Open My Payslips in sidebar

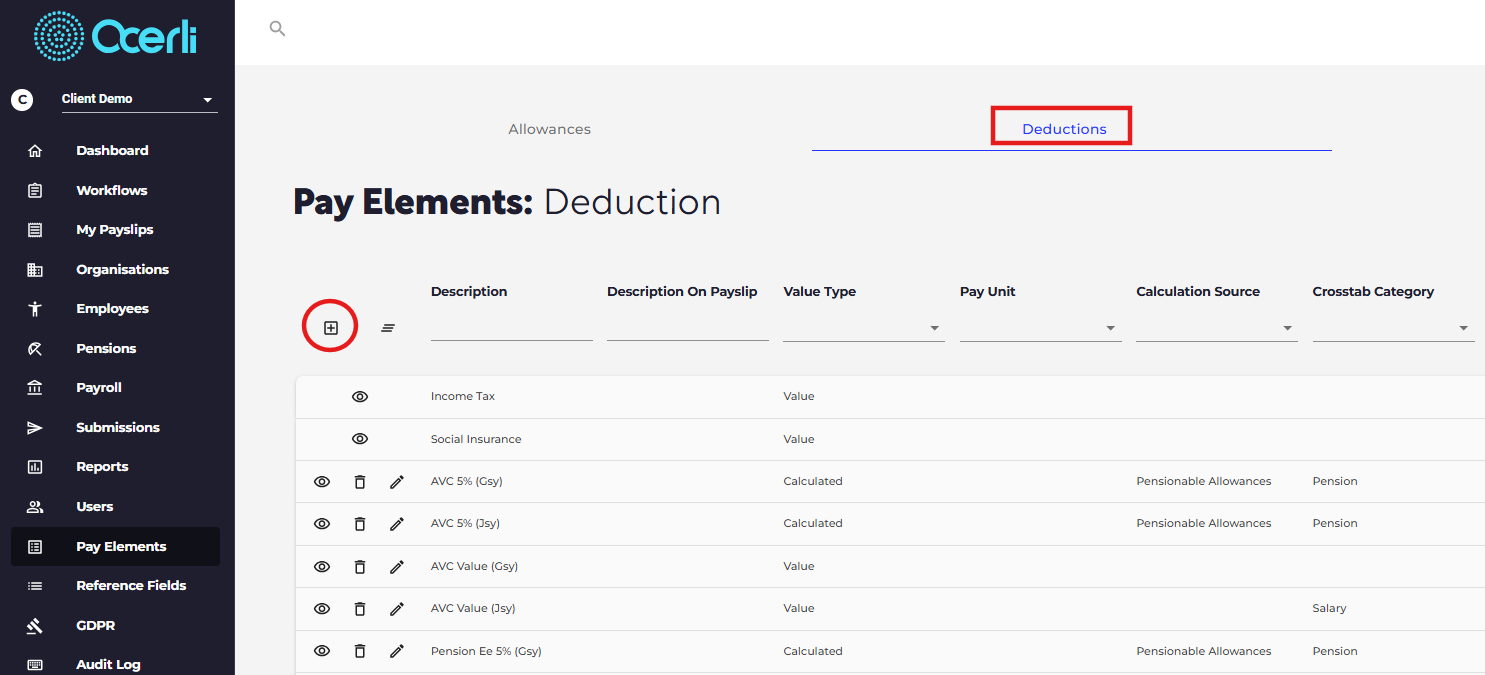click(114, 230)
